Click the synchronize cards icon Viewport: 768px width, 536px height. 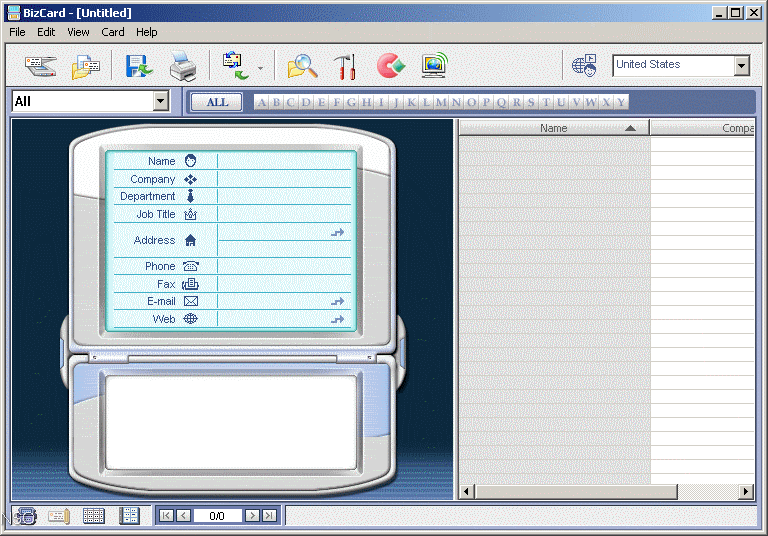(x=235, y=66)
